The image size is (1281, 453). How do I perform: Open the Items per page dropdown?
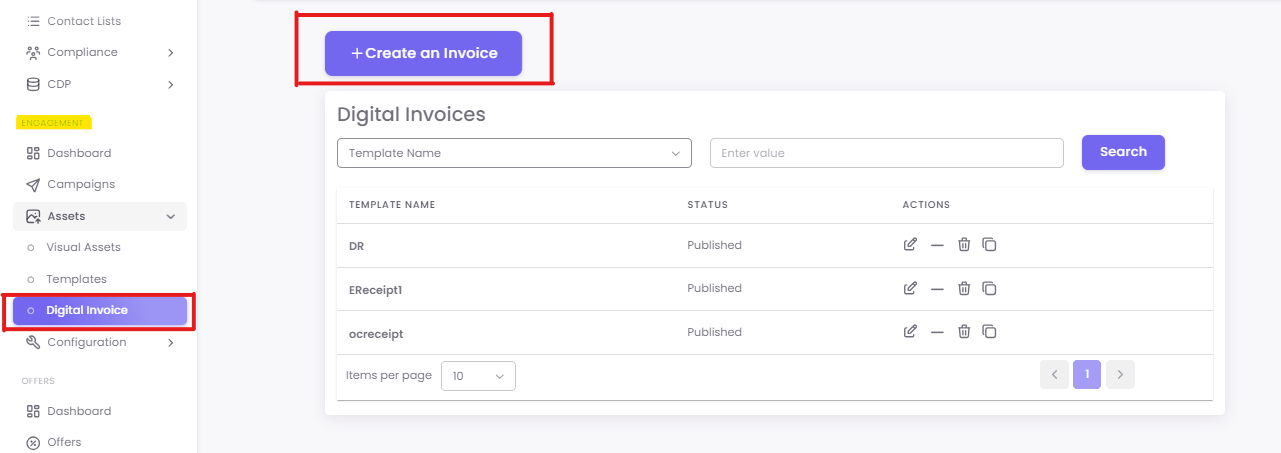478,376
